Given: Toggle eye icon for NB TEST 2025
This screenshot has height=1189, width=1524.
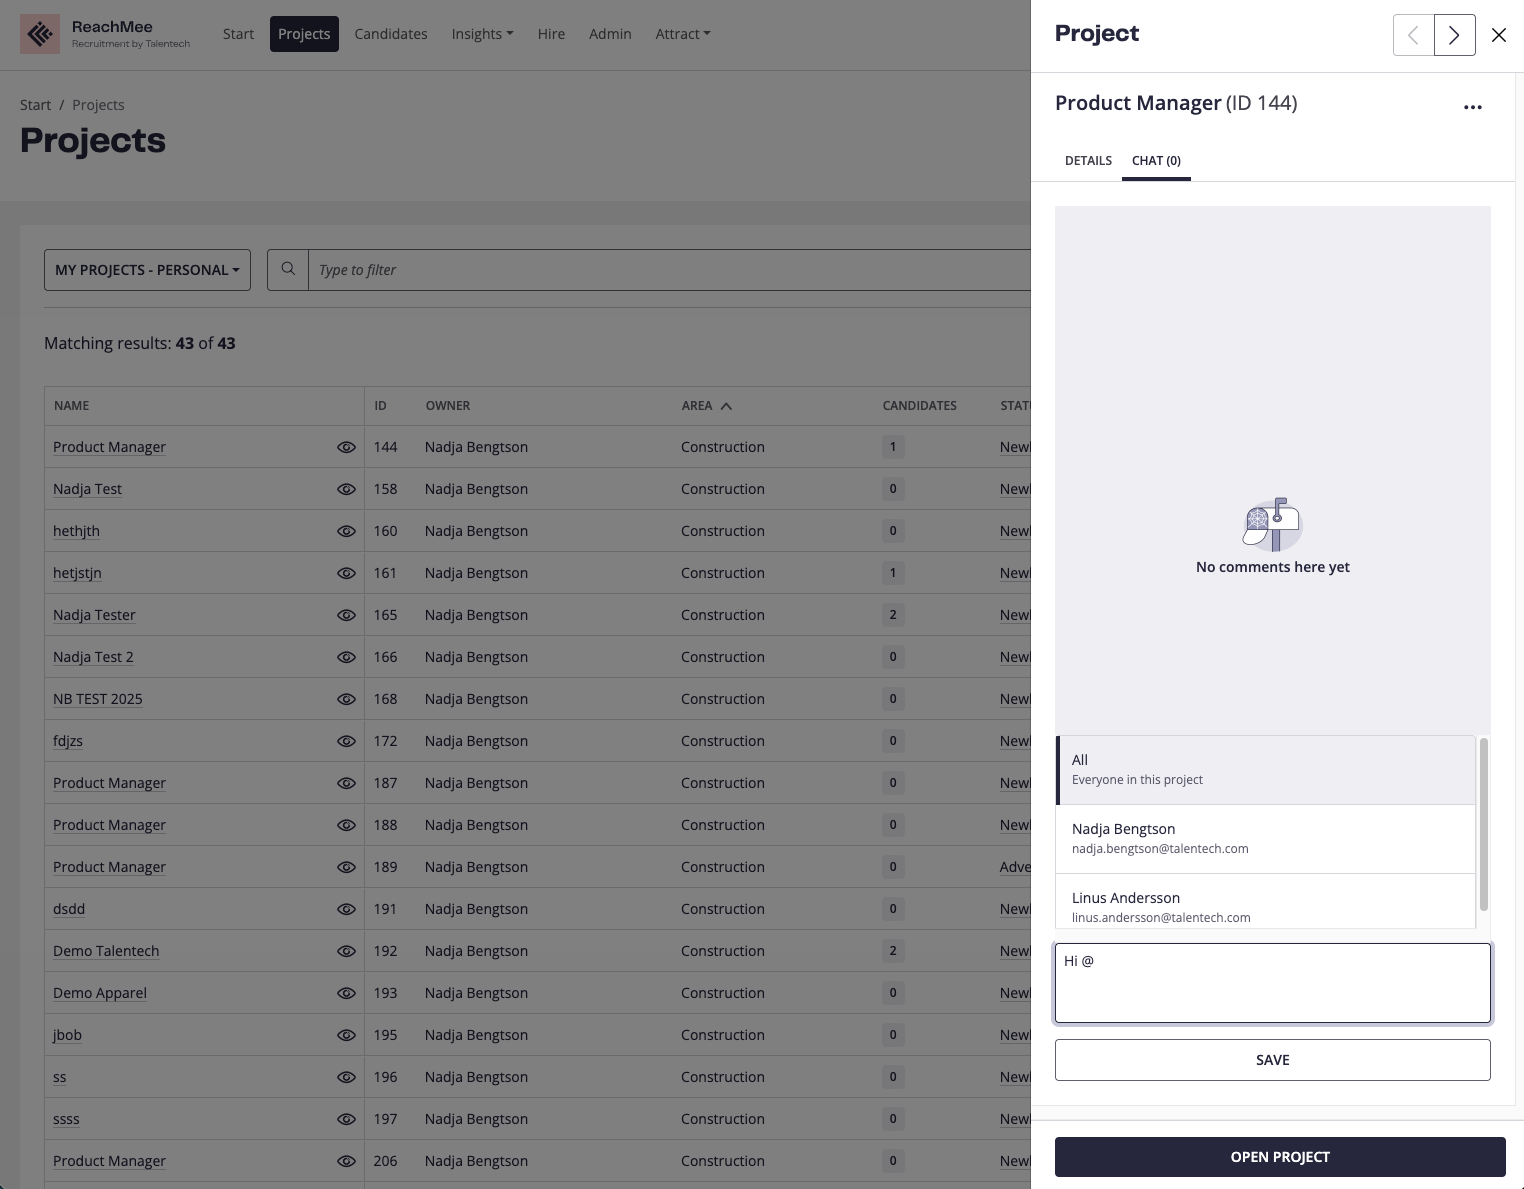Looking at the screenshot, I should (346, 699).
